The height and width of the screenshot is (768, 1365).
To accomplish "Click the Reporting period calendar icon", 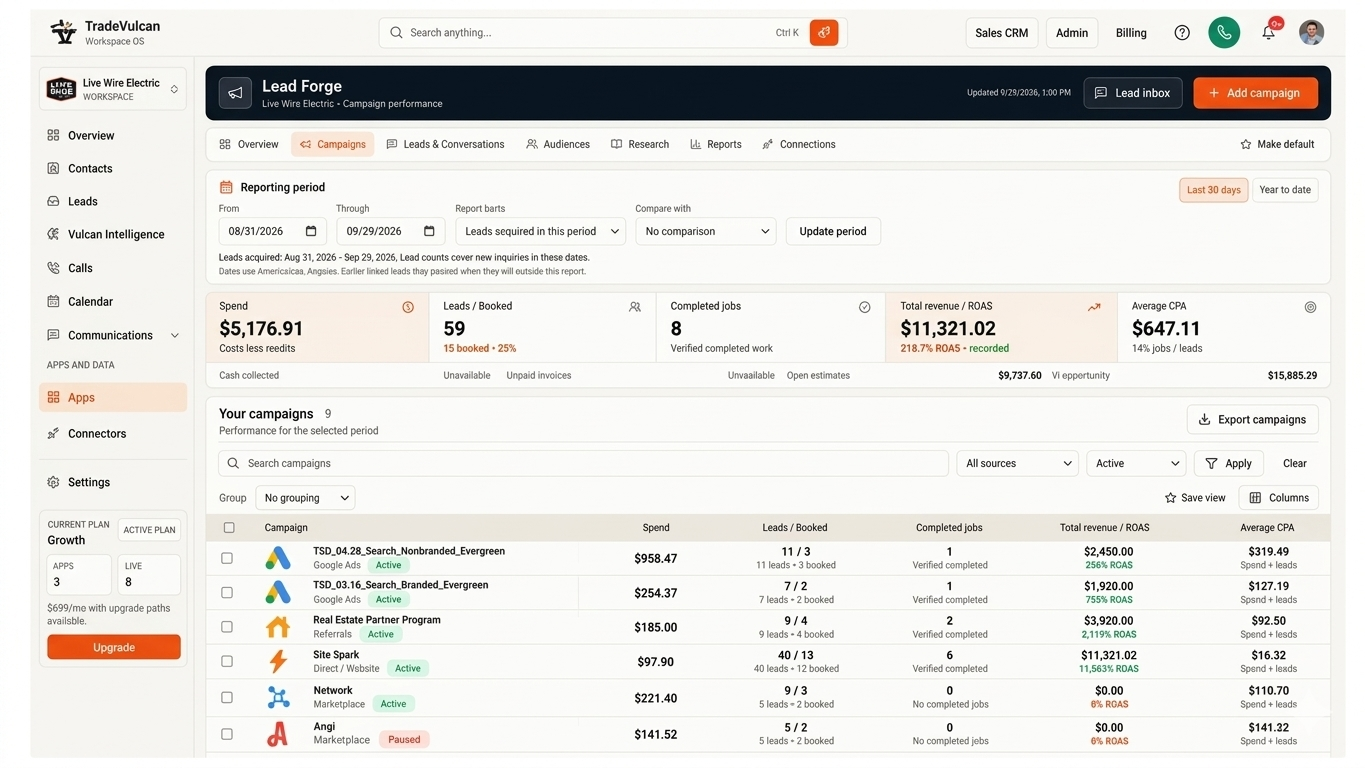I will (x=226, y=187).
